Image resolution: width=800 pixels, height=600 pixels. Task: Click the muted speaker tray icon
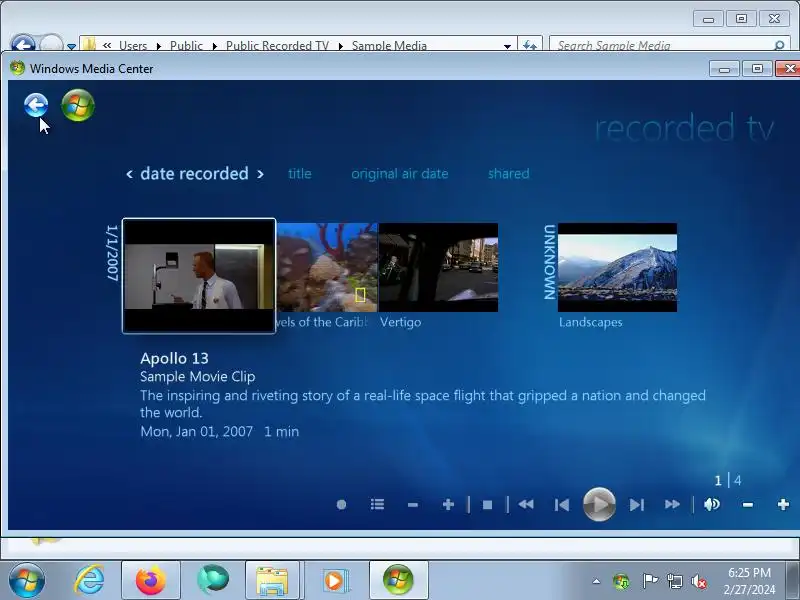pyautogui.click(x=699, y=581)
